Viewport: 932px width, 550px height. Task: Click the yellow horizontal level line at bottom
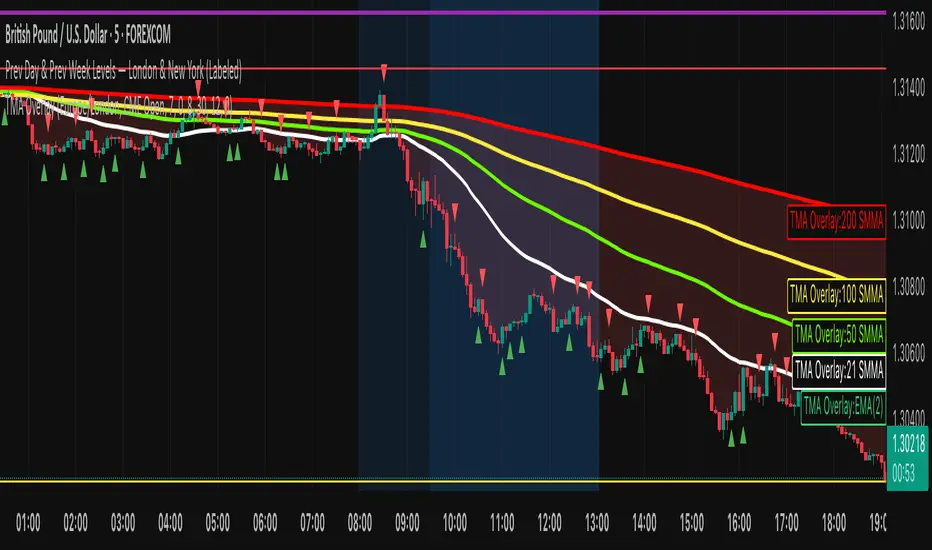point(443,480)
